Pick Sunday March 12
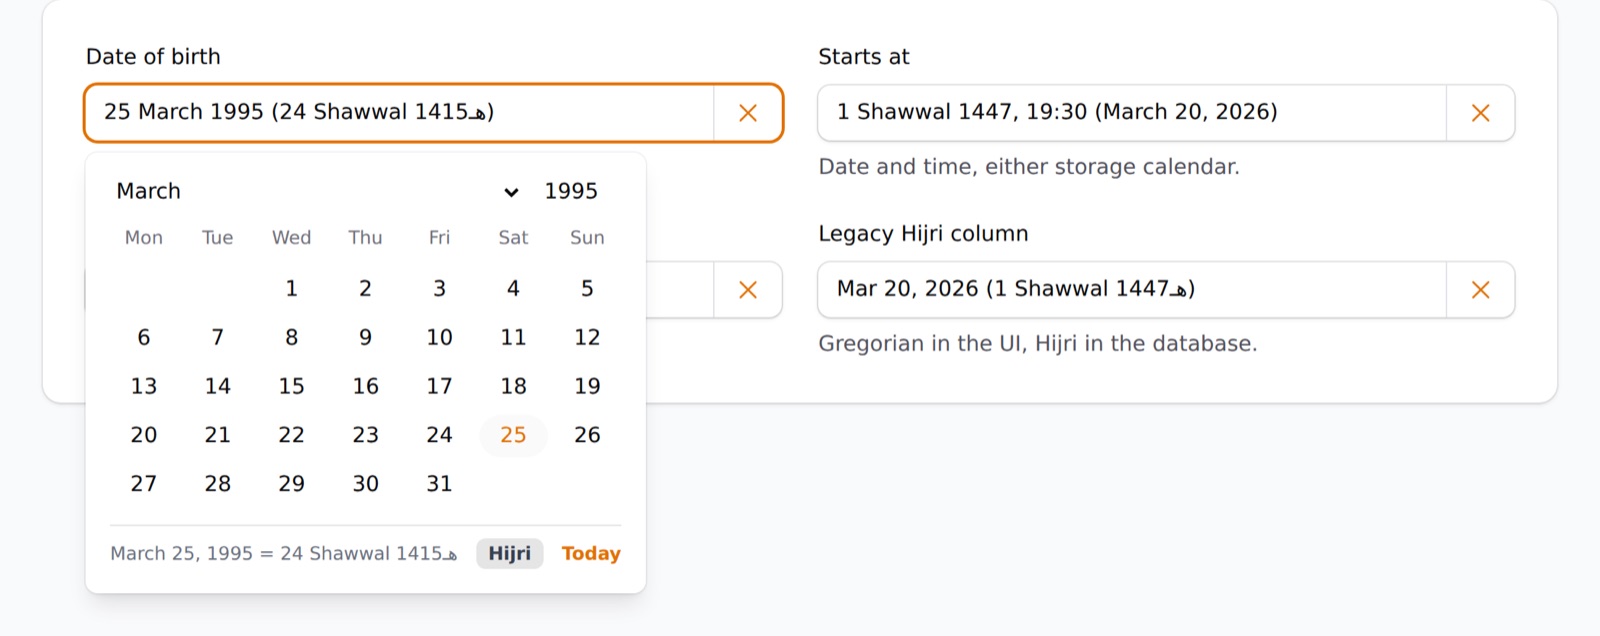Viewport: 1600px width, 636px height. (587, 338)
